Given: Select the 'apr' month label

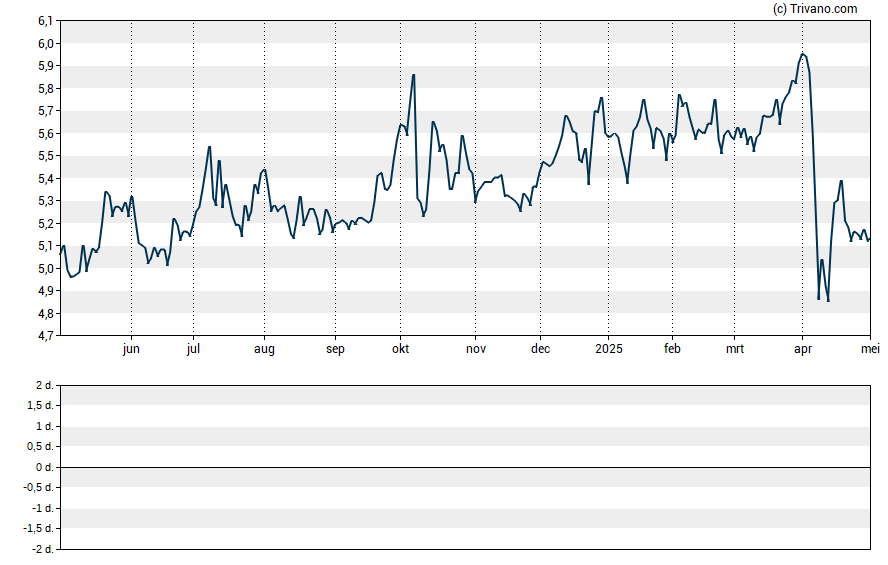Looking at the screenshot, I should pyautogui.click(x=802, y=349).
